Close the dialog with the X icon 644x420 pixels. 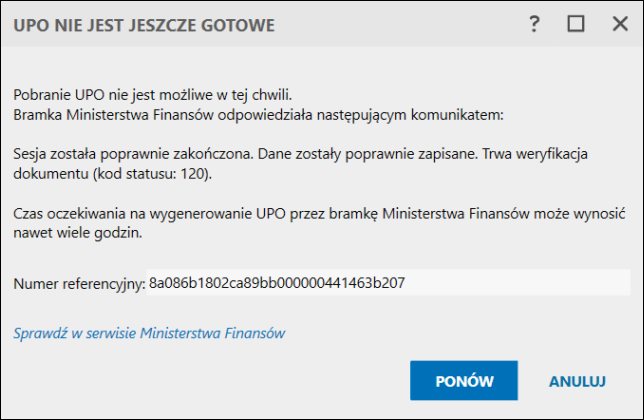[620, 24]
